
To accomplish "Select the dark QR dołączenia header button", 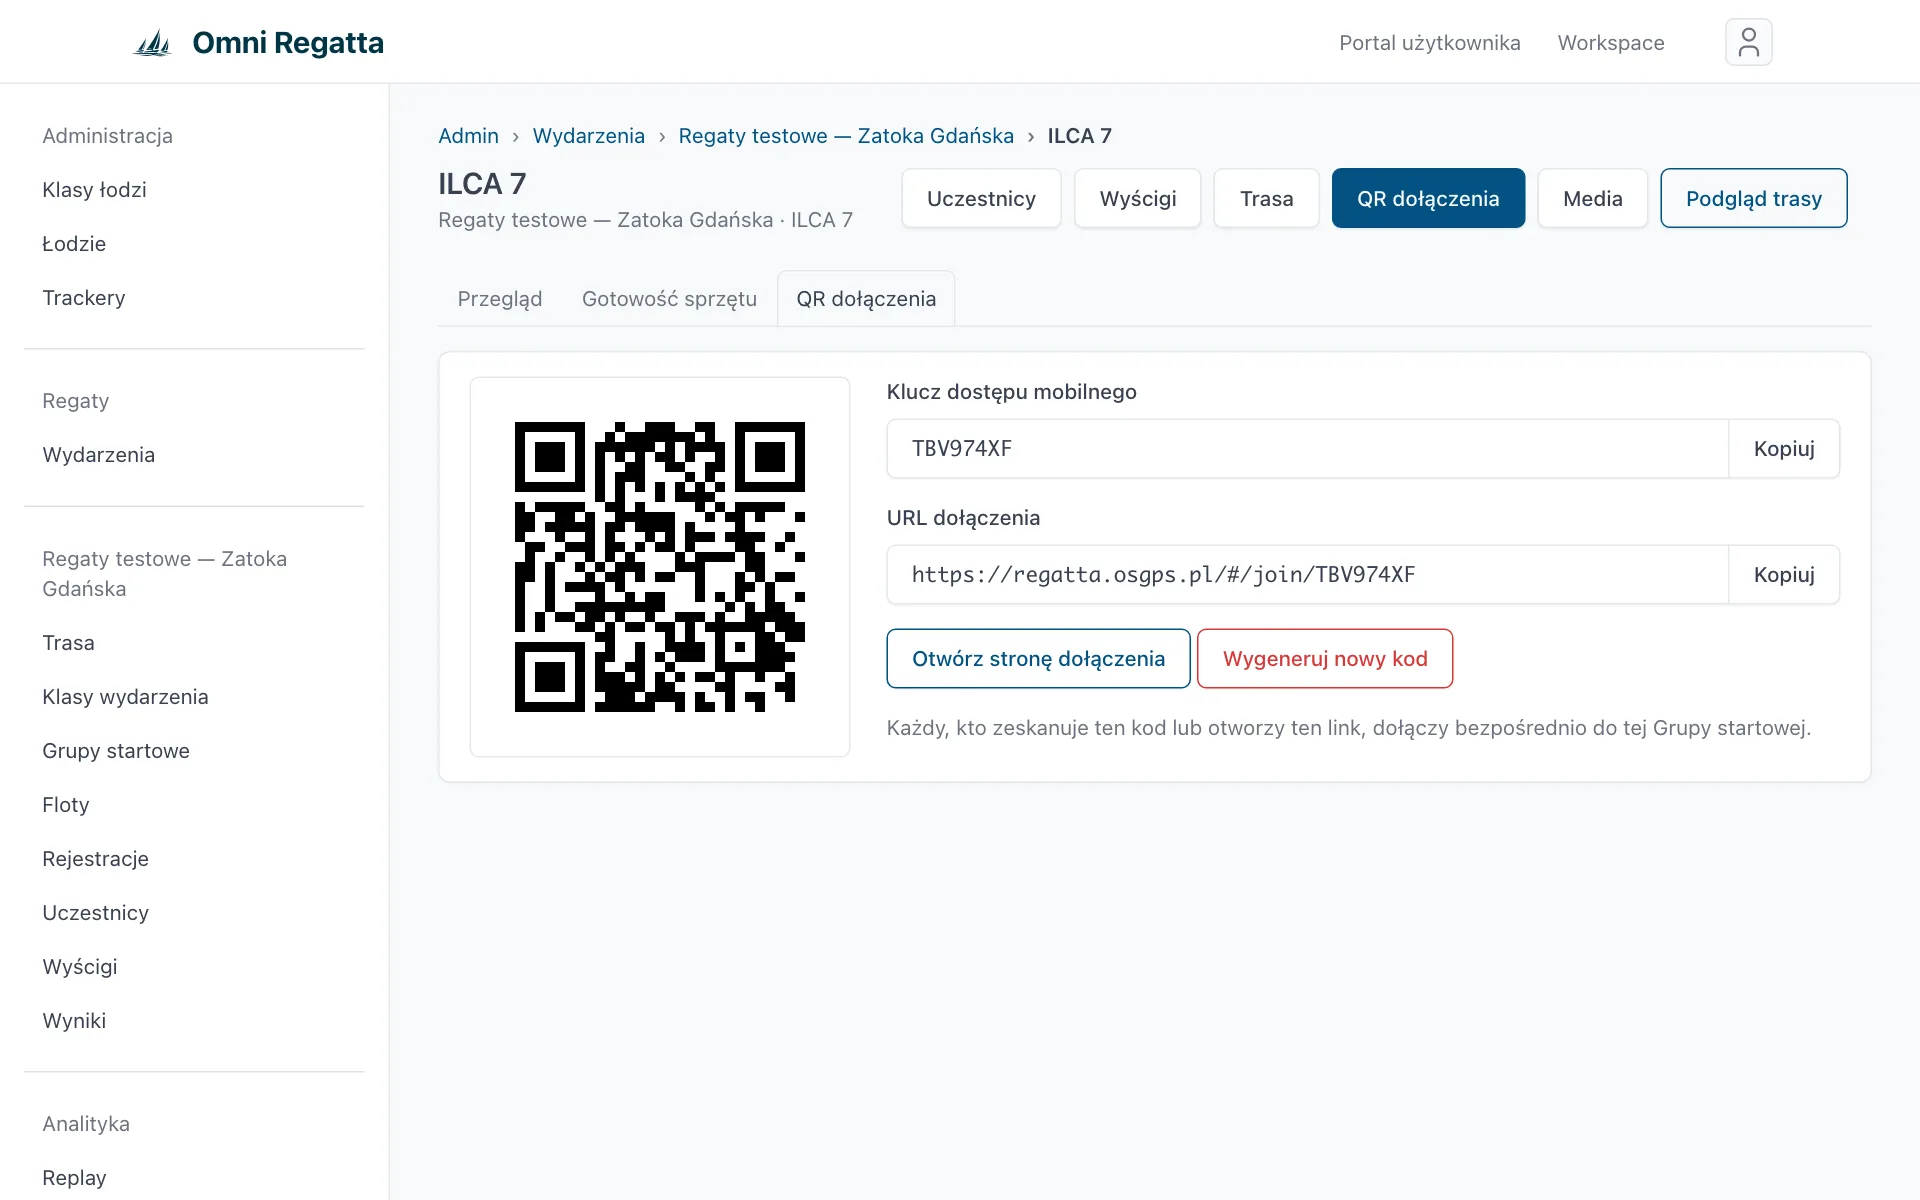I will [x=1428, y=198].
